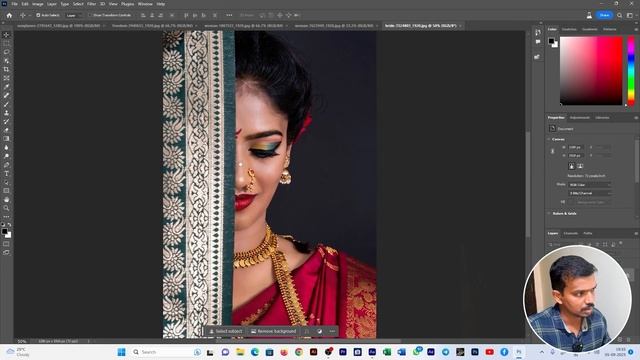
Task: Click the canvas height input field
Action: click(576, 156)
